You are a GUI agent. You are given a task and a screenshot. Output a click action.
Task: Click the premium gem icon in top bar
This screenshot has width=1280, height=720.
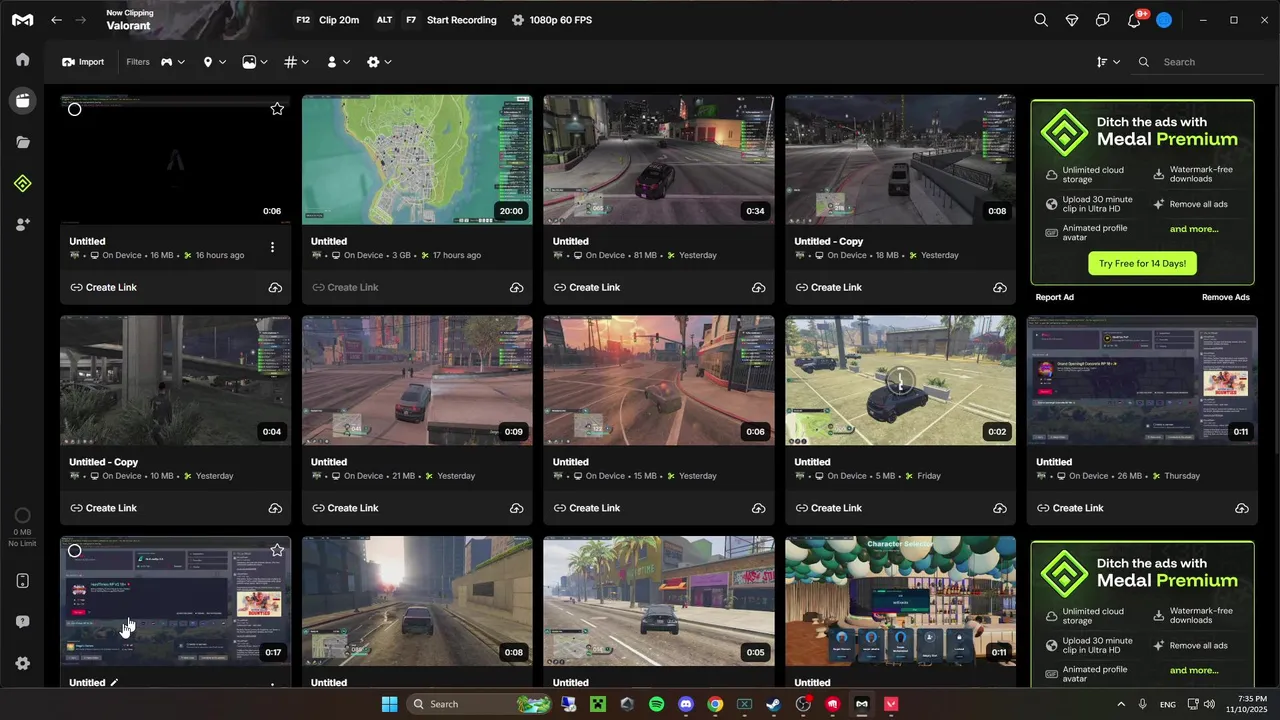coord(1072,20)
